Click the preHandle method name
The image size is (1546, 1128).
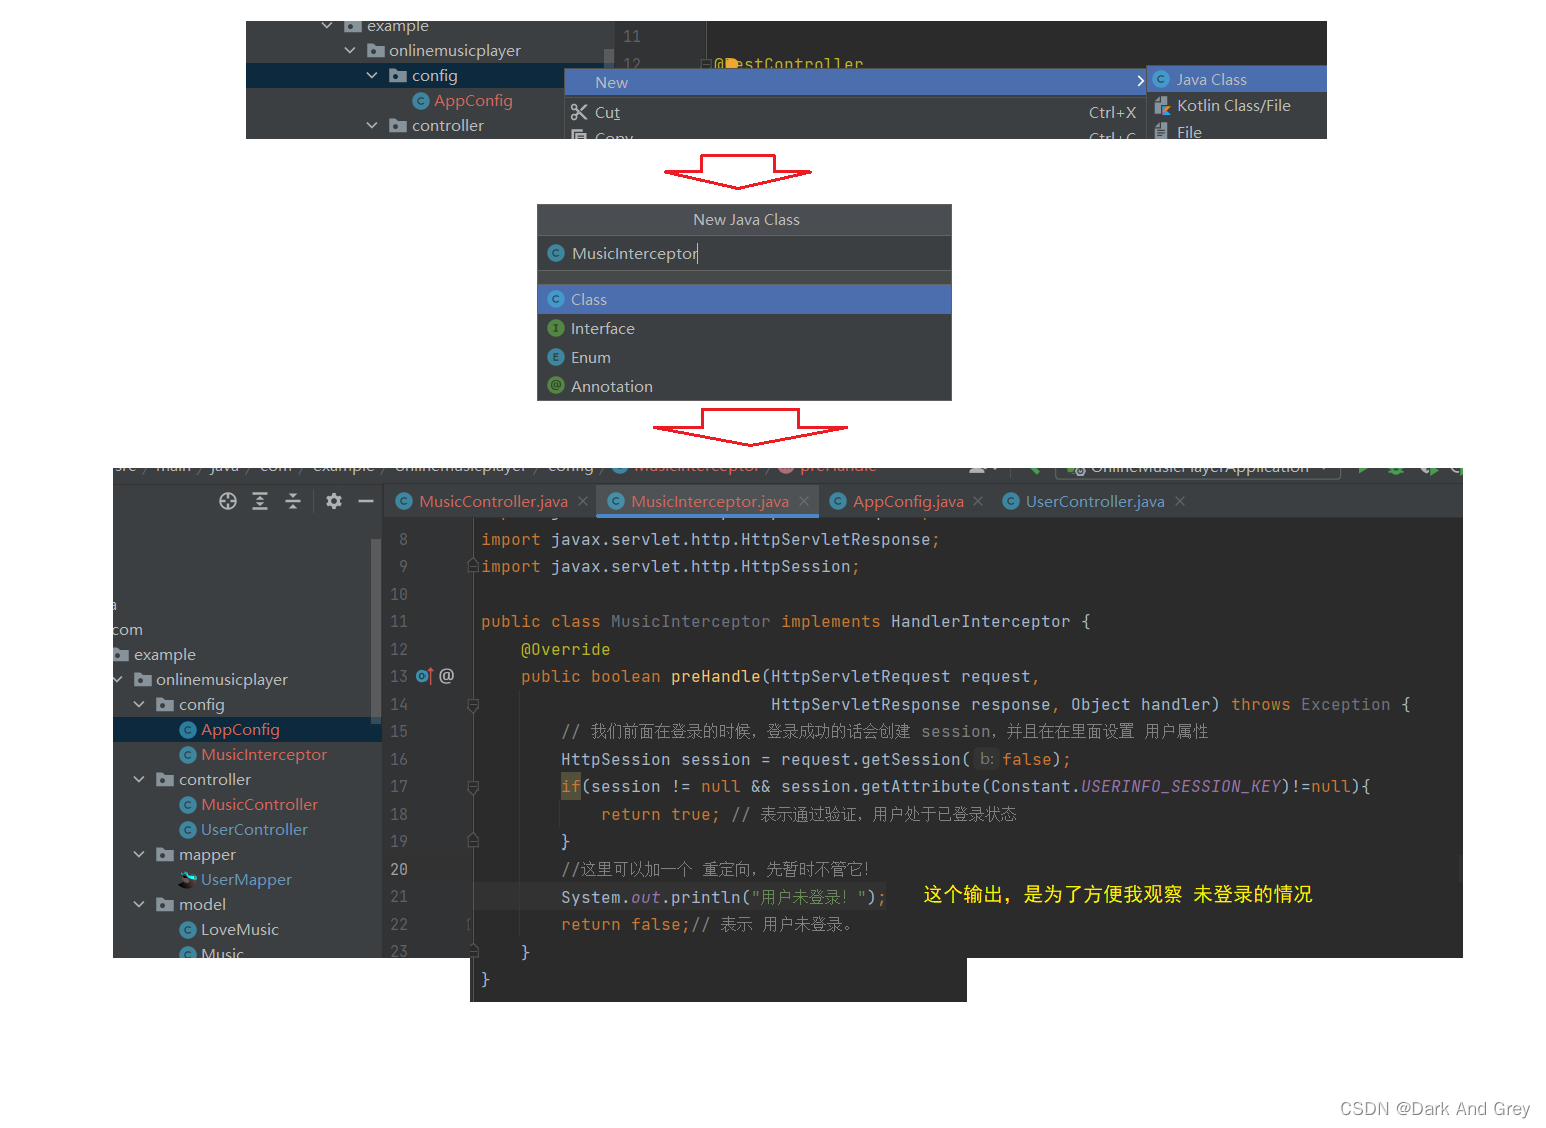coord(715,676)
